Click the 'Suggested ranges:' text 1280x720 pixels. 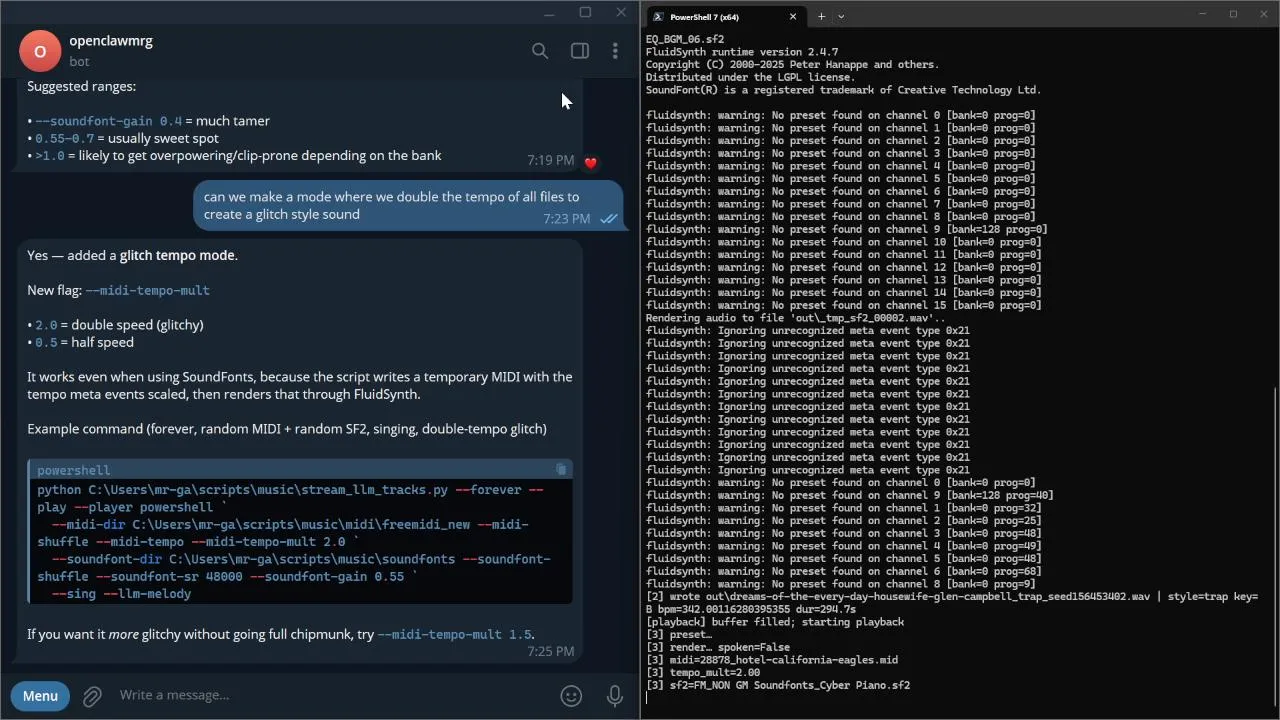81,86
